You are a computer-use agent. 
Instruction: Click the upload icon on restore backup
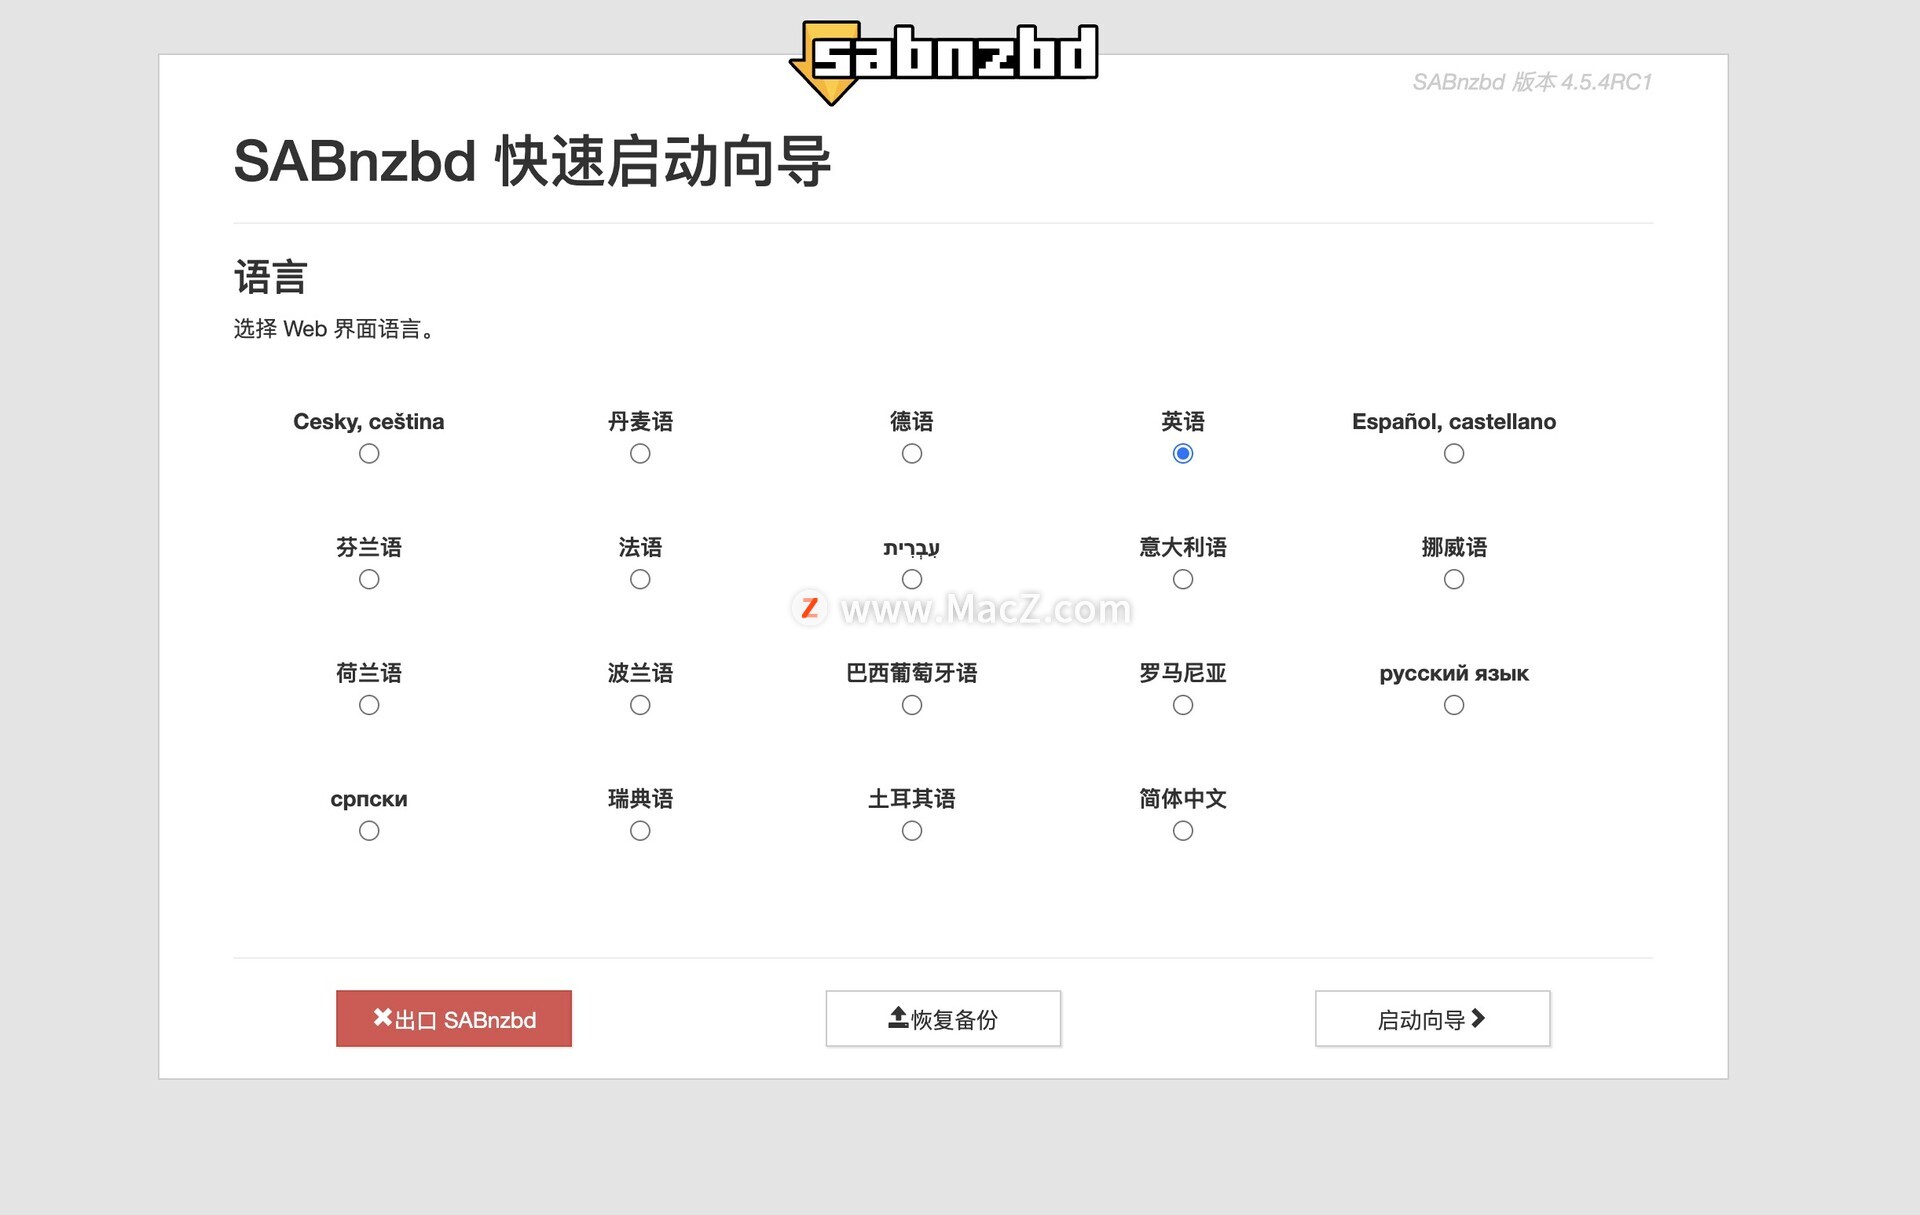[x=897, y=1017]
